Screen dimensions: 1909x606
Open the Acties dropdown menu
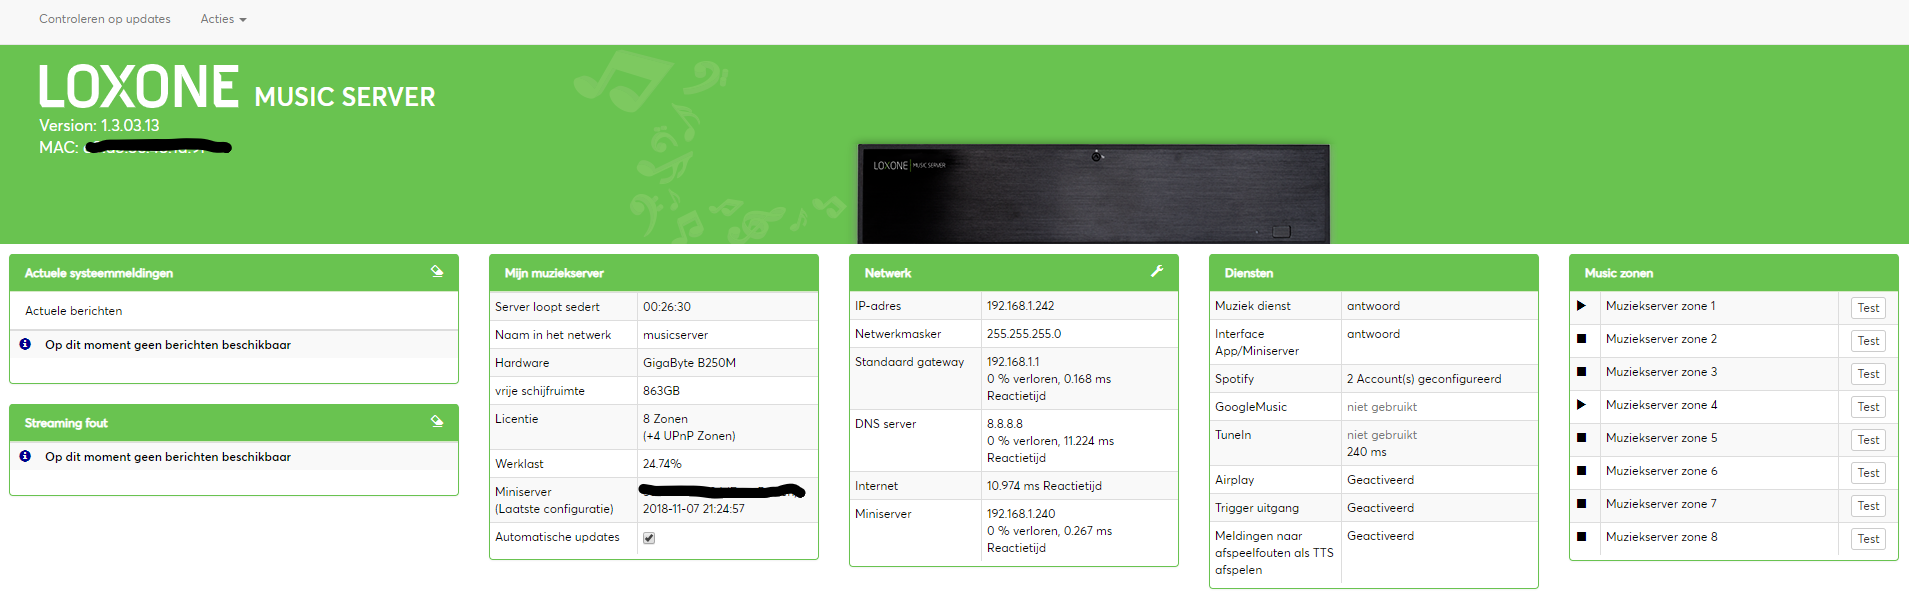[x=223, y=19]
